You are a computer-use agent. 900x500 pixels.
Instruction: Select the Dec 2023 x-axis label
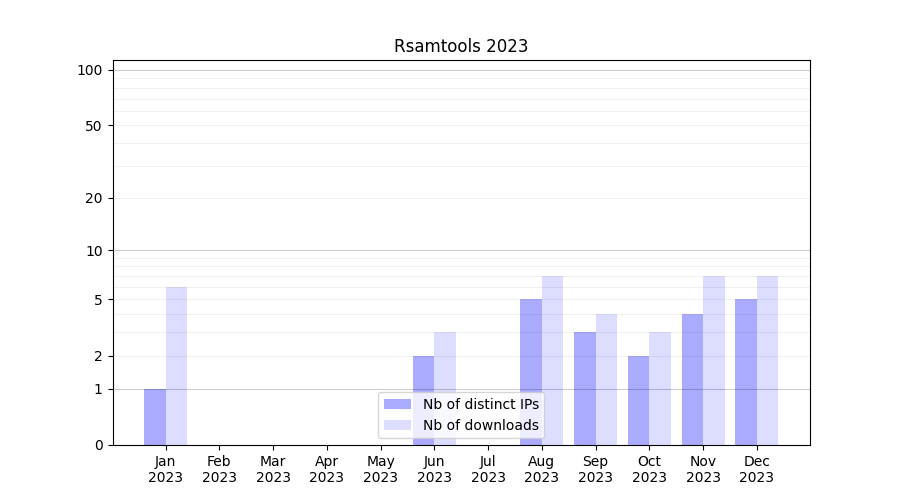coord(757,469)
